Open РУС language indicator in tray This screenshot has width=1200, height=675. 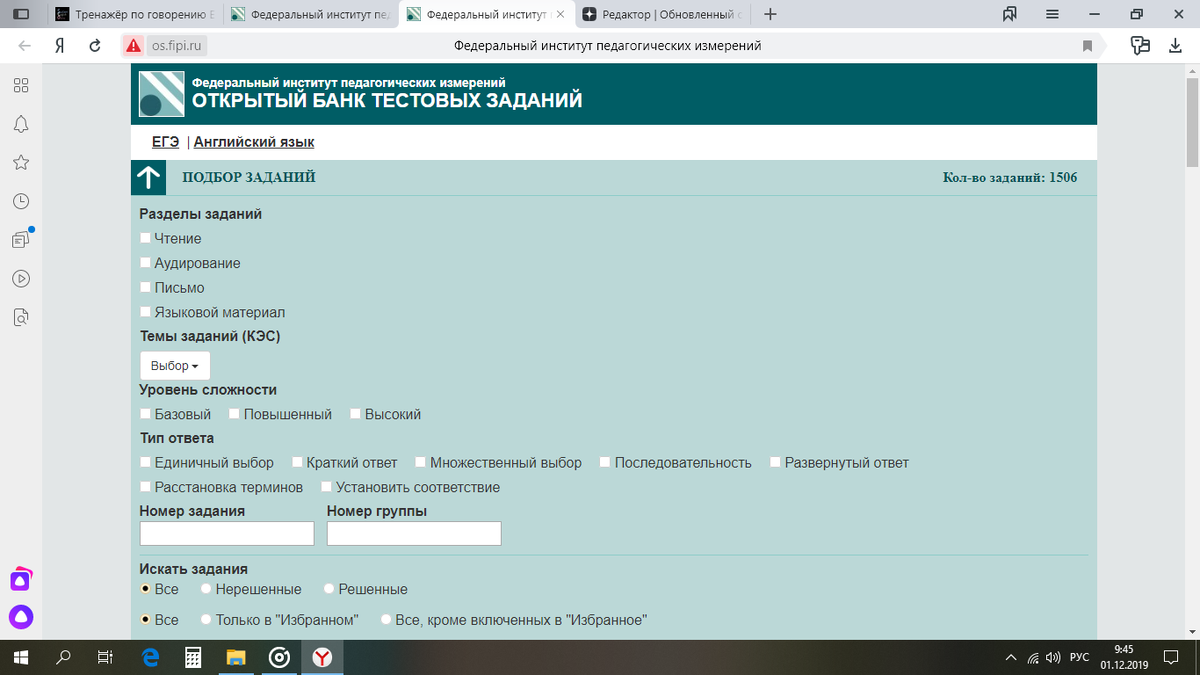point(1079,658)
